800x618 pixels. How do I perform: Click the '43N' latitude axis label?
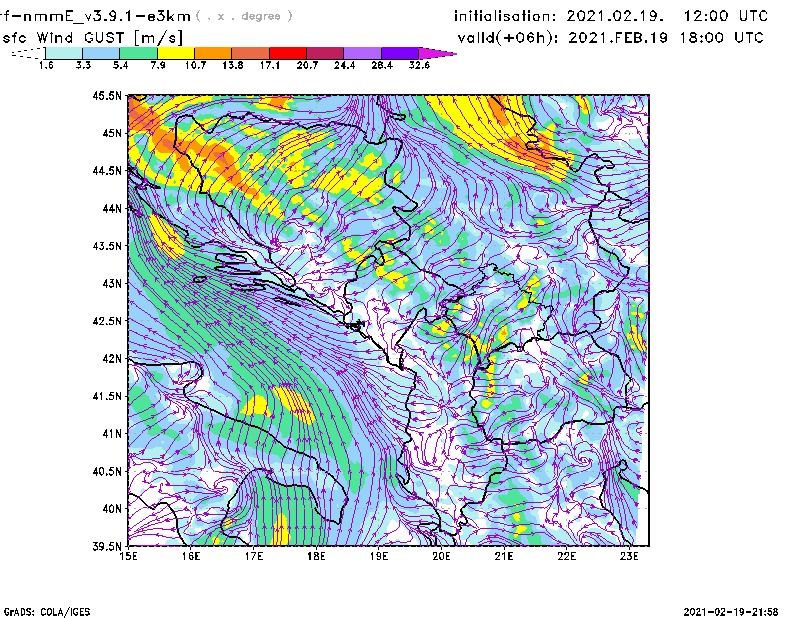112,283
